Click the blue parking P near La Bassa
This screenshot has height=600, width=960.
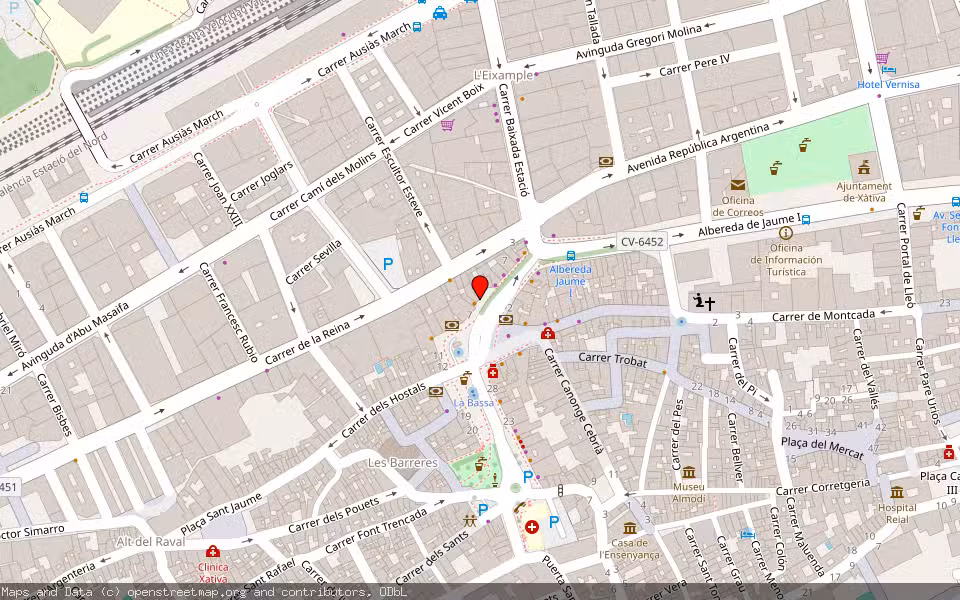pos(527,476)
